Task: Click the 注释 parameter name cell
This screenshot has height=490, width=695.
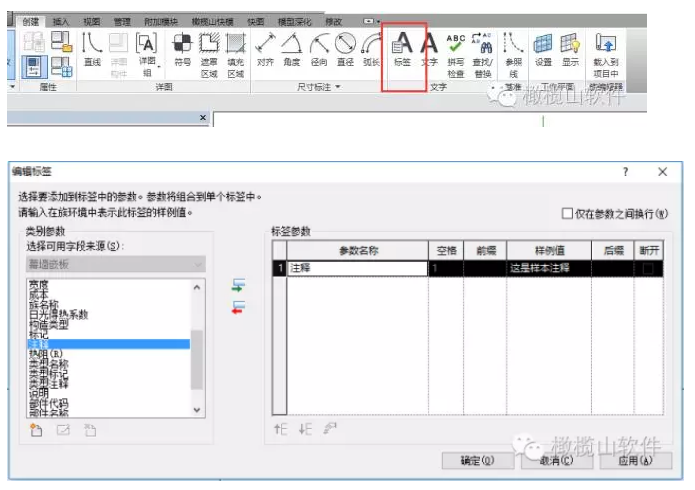Action: [358, 268]
